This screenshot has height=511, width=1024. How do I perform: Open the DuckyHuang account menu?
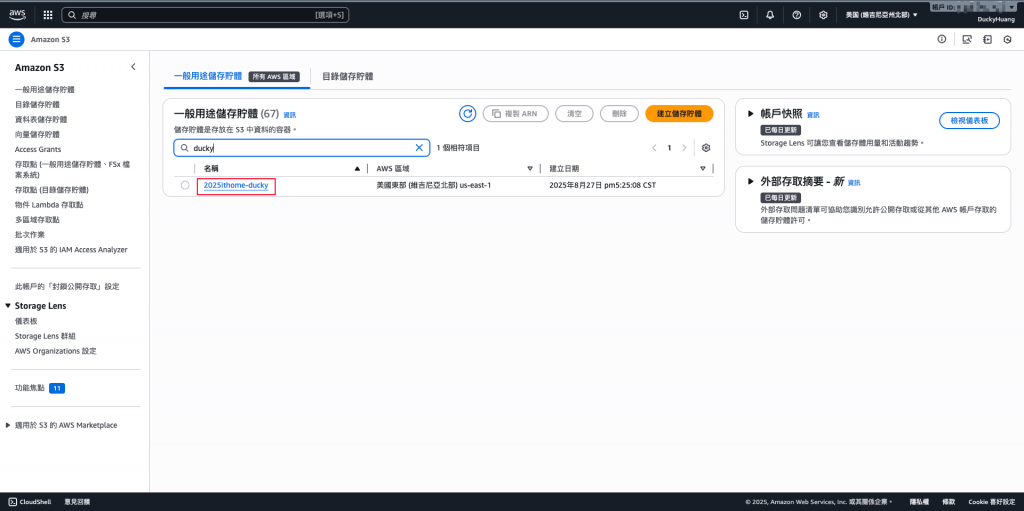point(995,20)
